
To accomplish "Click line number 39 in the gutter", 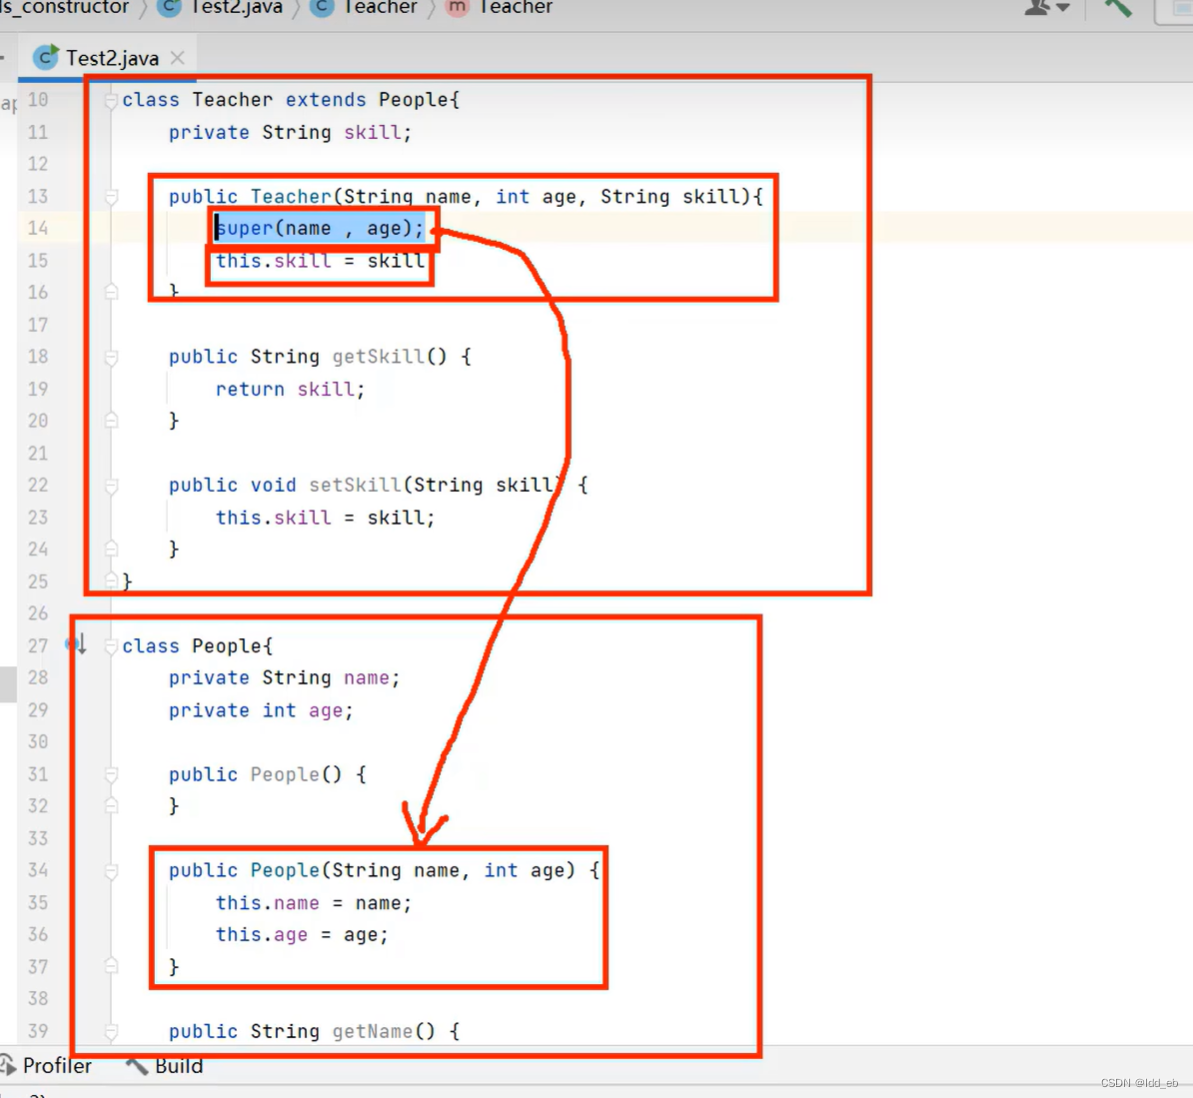I will (38, 1031).
